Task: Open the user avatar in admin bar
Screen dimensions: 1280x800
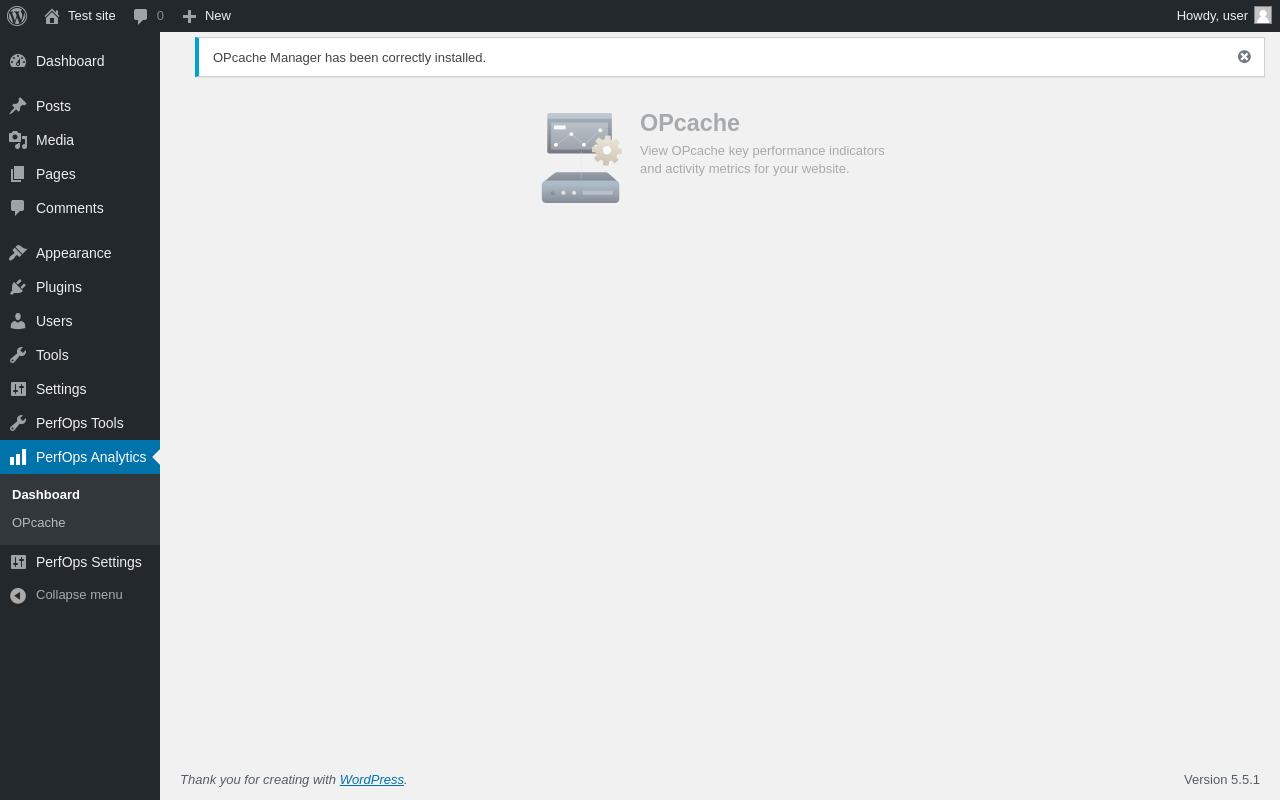Action: tap(1263, 15)
